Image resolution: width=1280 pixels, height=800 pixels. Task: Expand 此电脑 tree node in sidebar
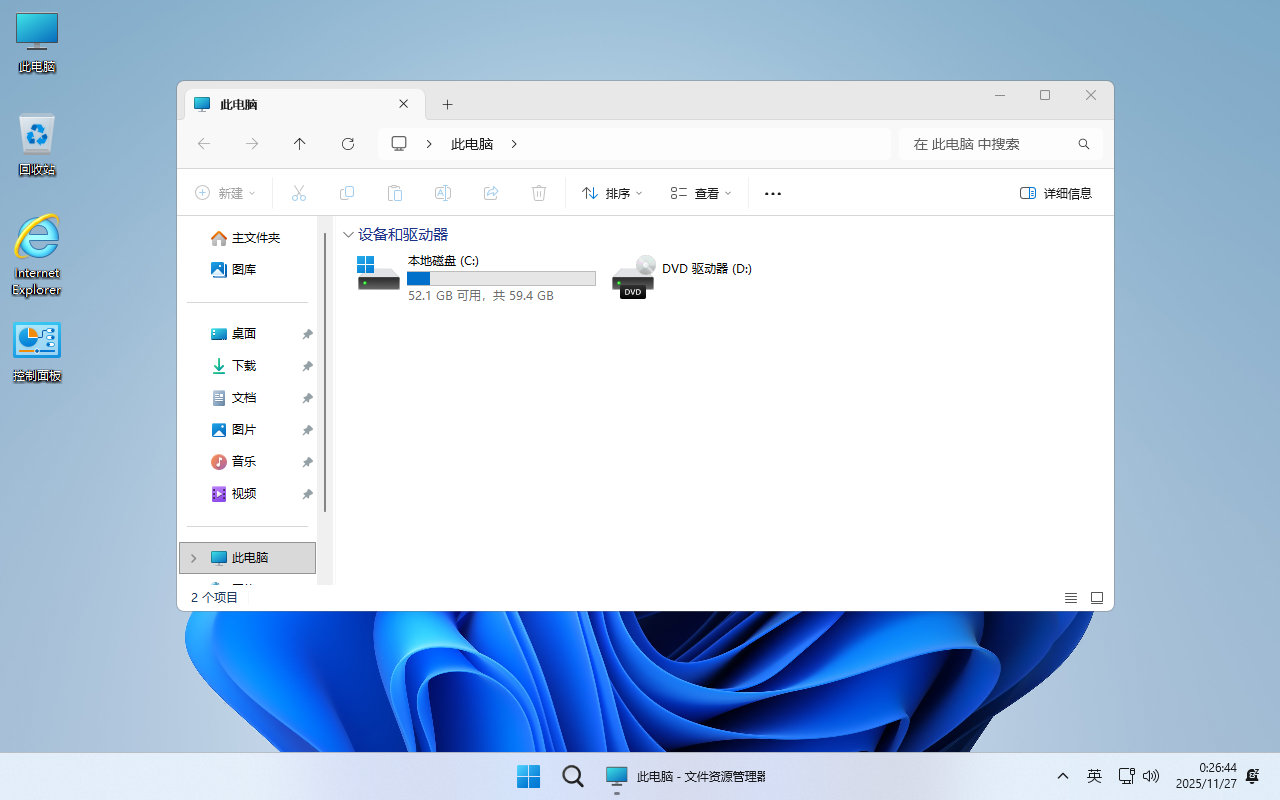click(x=193, y=558)
